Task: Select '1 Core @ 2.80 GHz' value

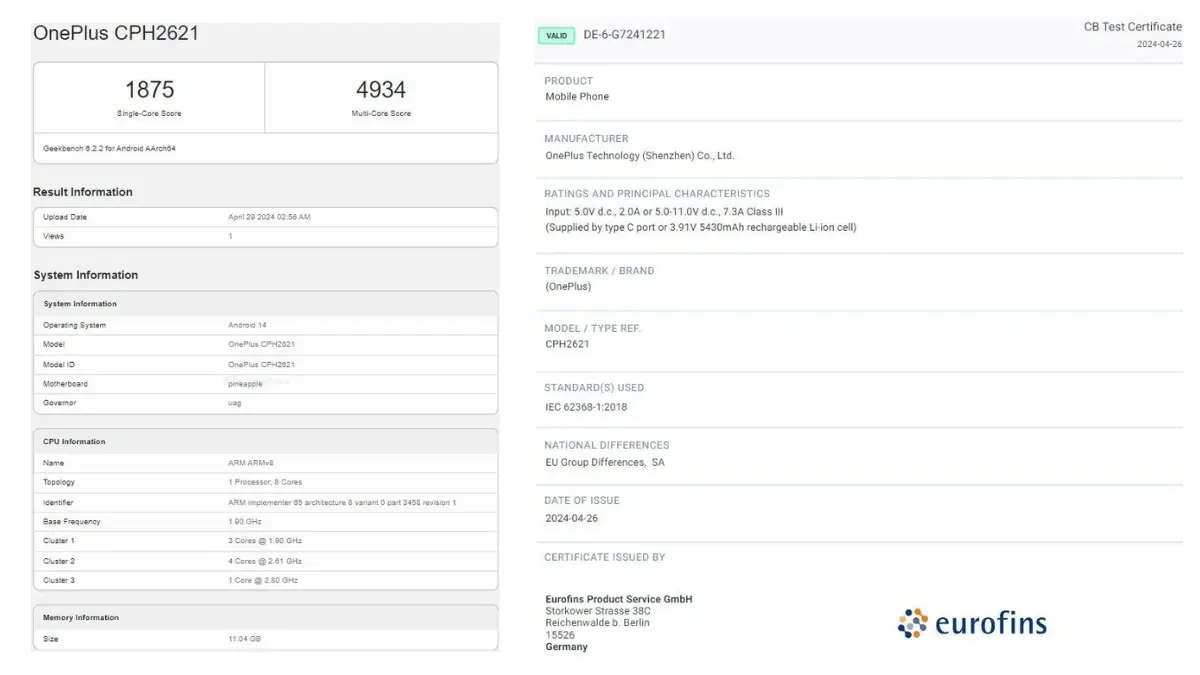Action: tap(263, 580)
